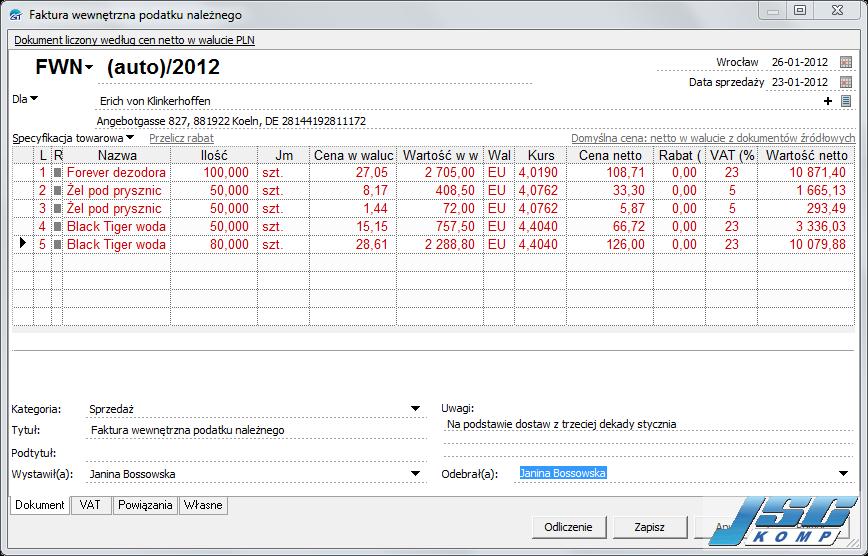Image resolution: width=868 pixels, height=556 pixels.
Task: Click the Odliczenie button
Action: (x=569, y=527)
